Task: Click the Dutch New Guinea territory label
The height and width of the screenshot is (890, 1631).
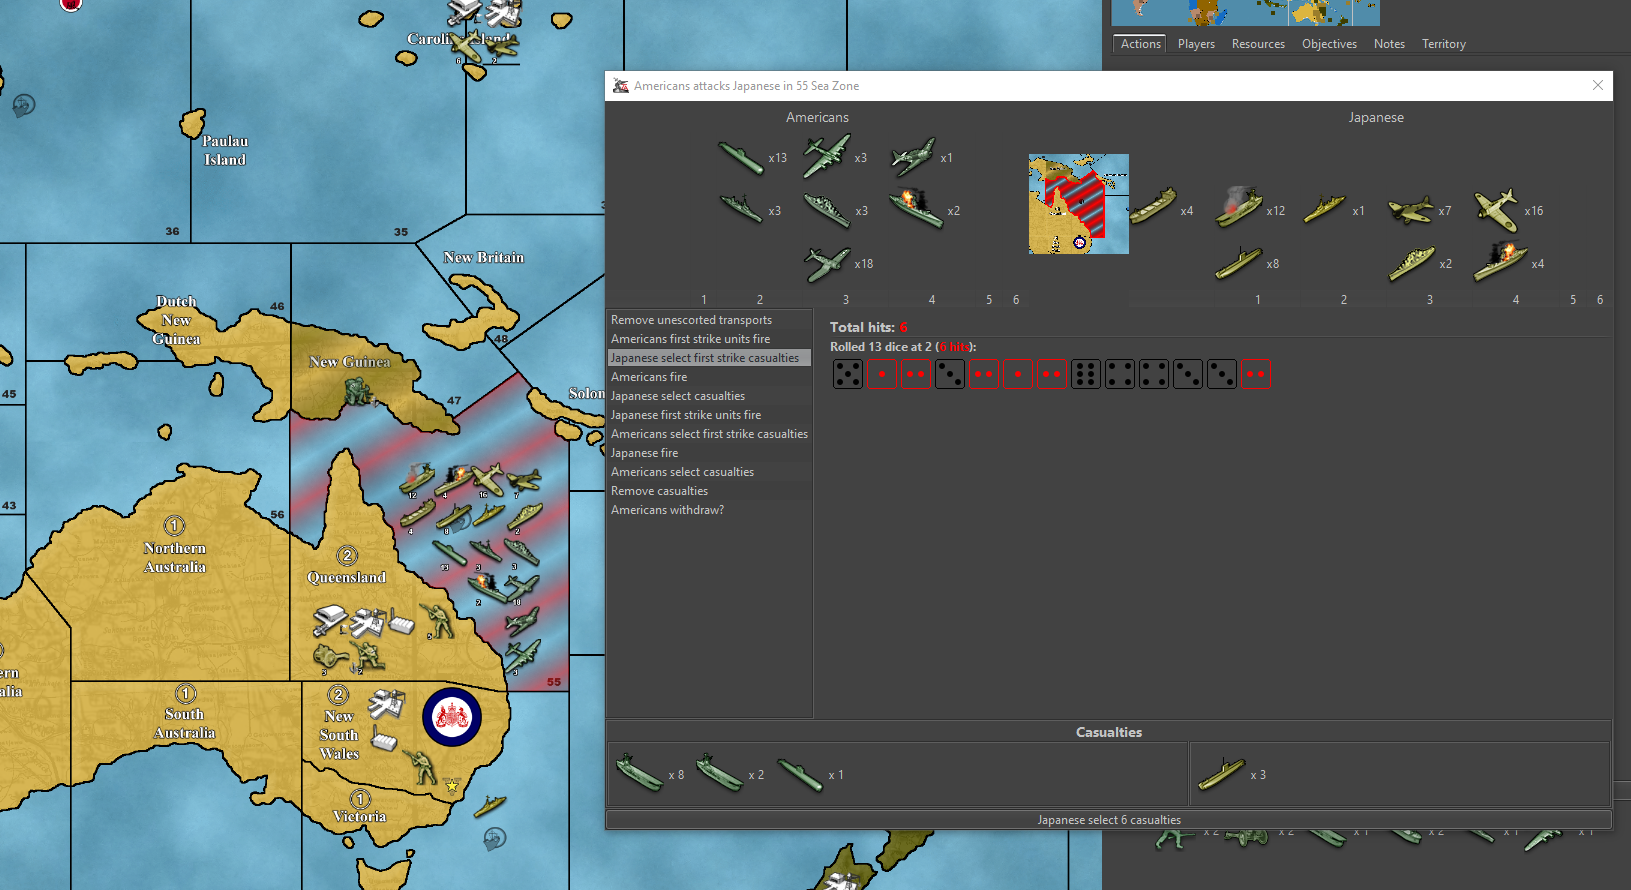Action: [176, 320]
